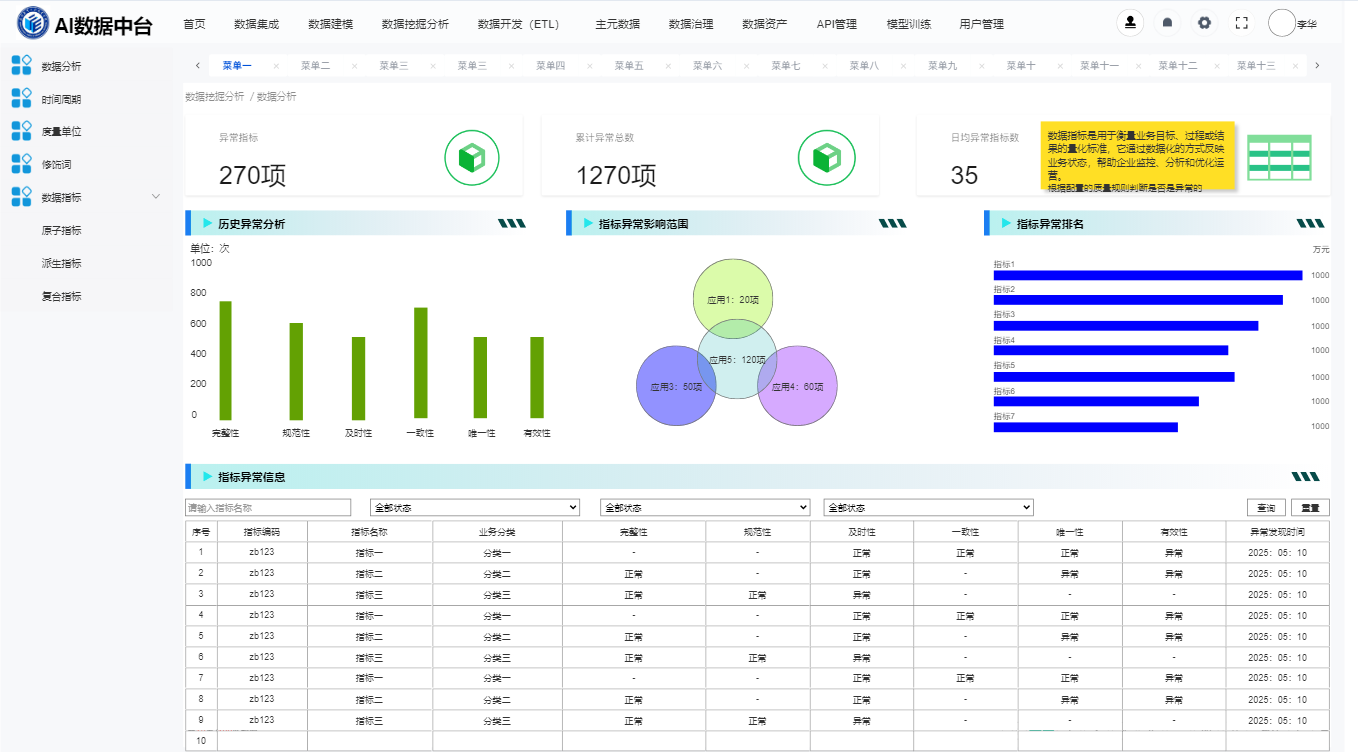Close the 菜单七 tab
This screenshot has width=1358, height=752.
[825, 66]
